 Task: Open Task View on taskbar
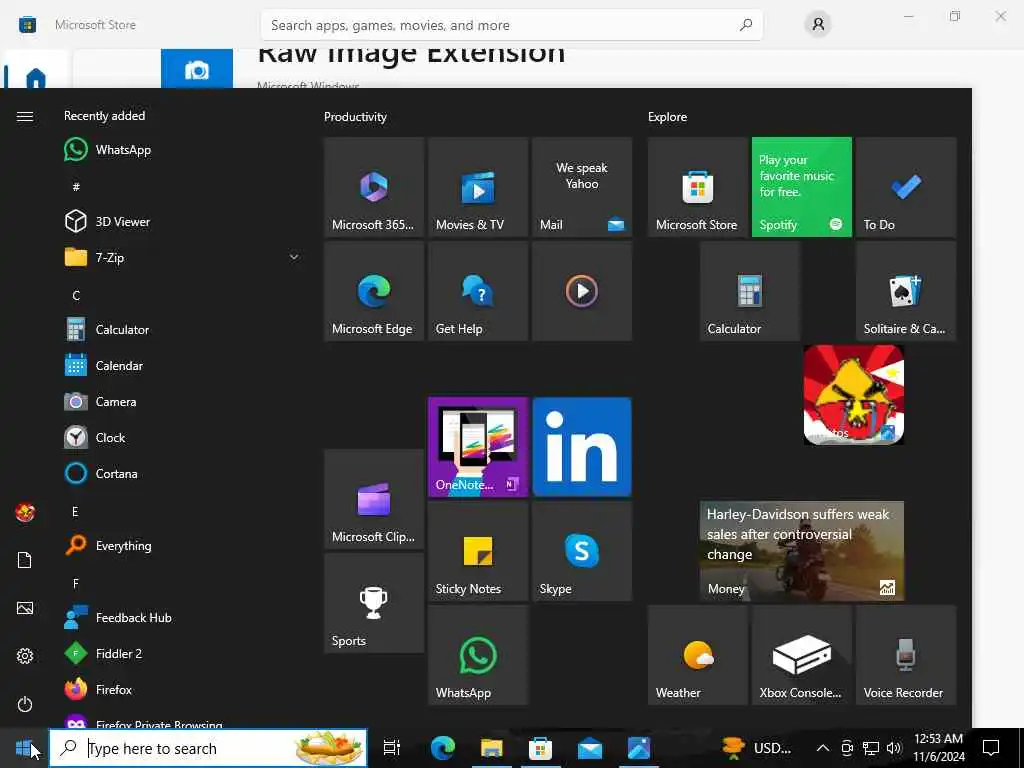pos(392,748)
